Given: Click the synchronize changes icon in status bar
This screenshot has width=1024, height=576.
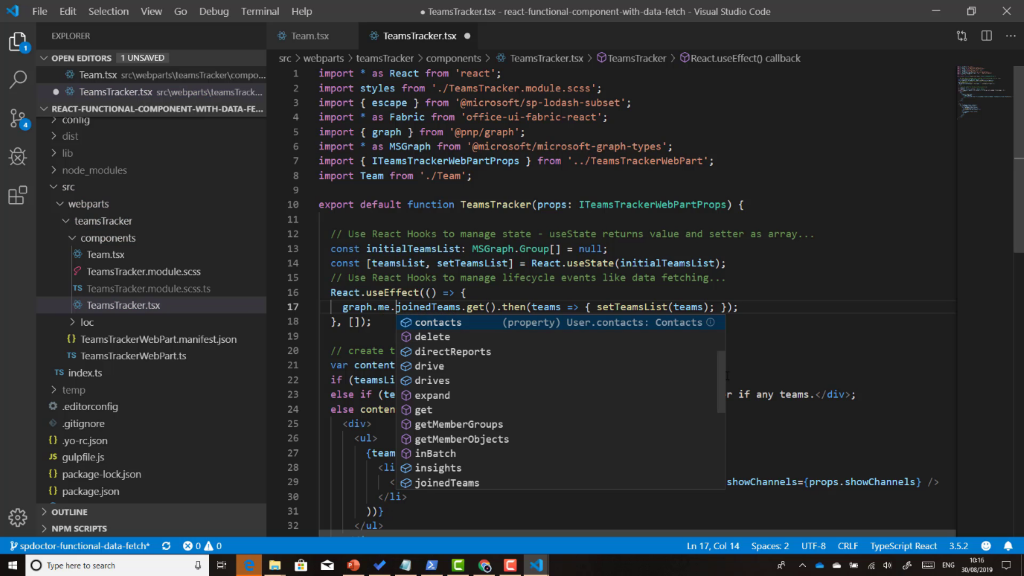Looking at the screenshot, I should (166, 546).
